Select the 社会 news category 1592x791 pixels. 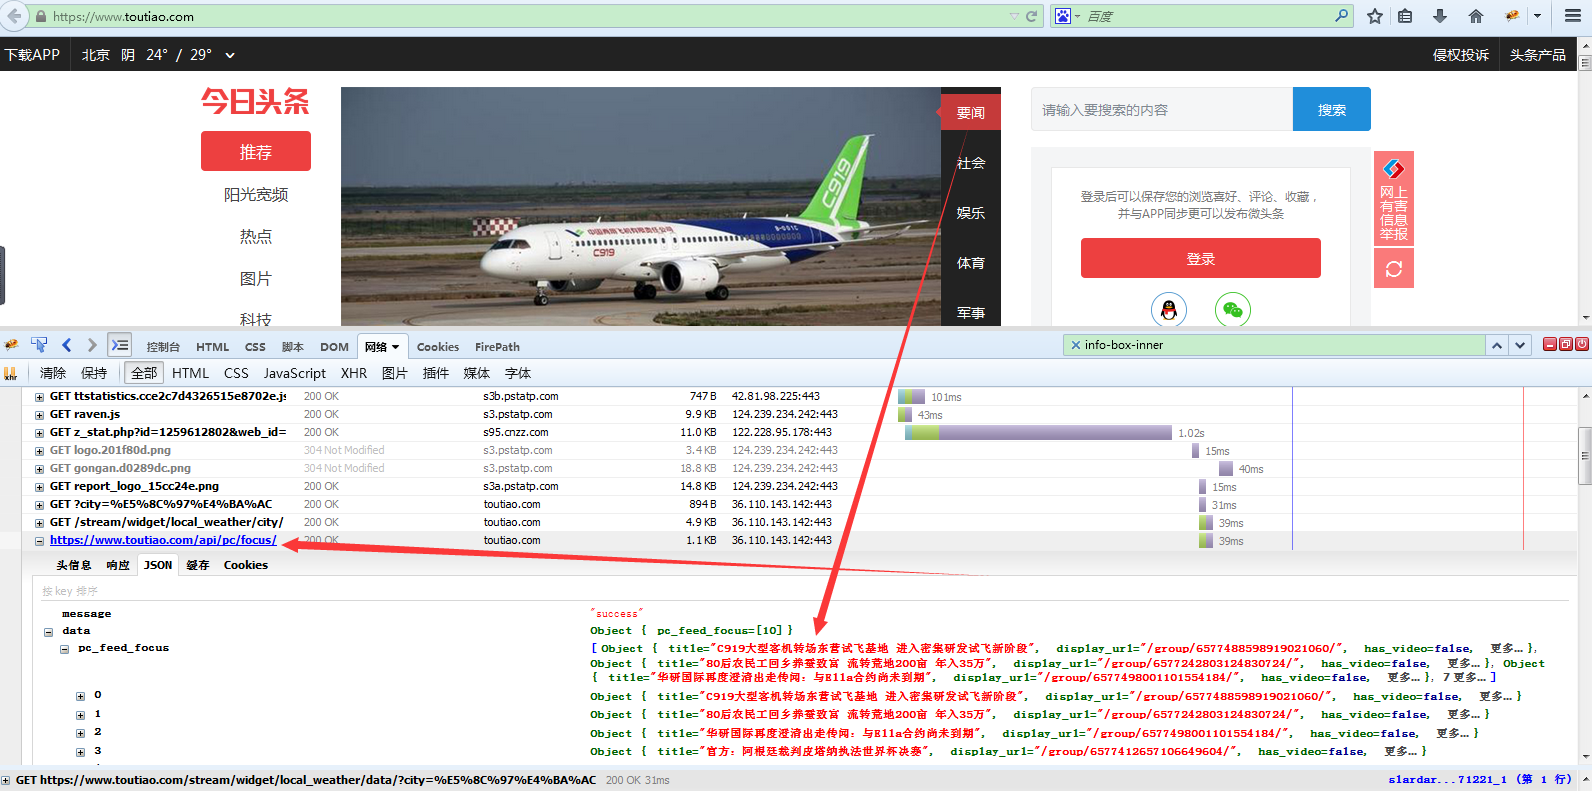pos(971,163)
